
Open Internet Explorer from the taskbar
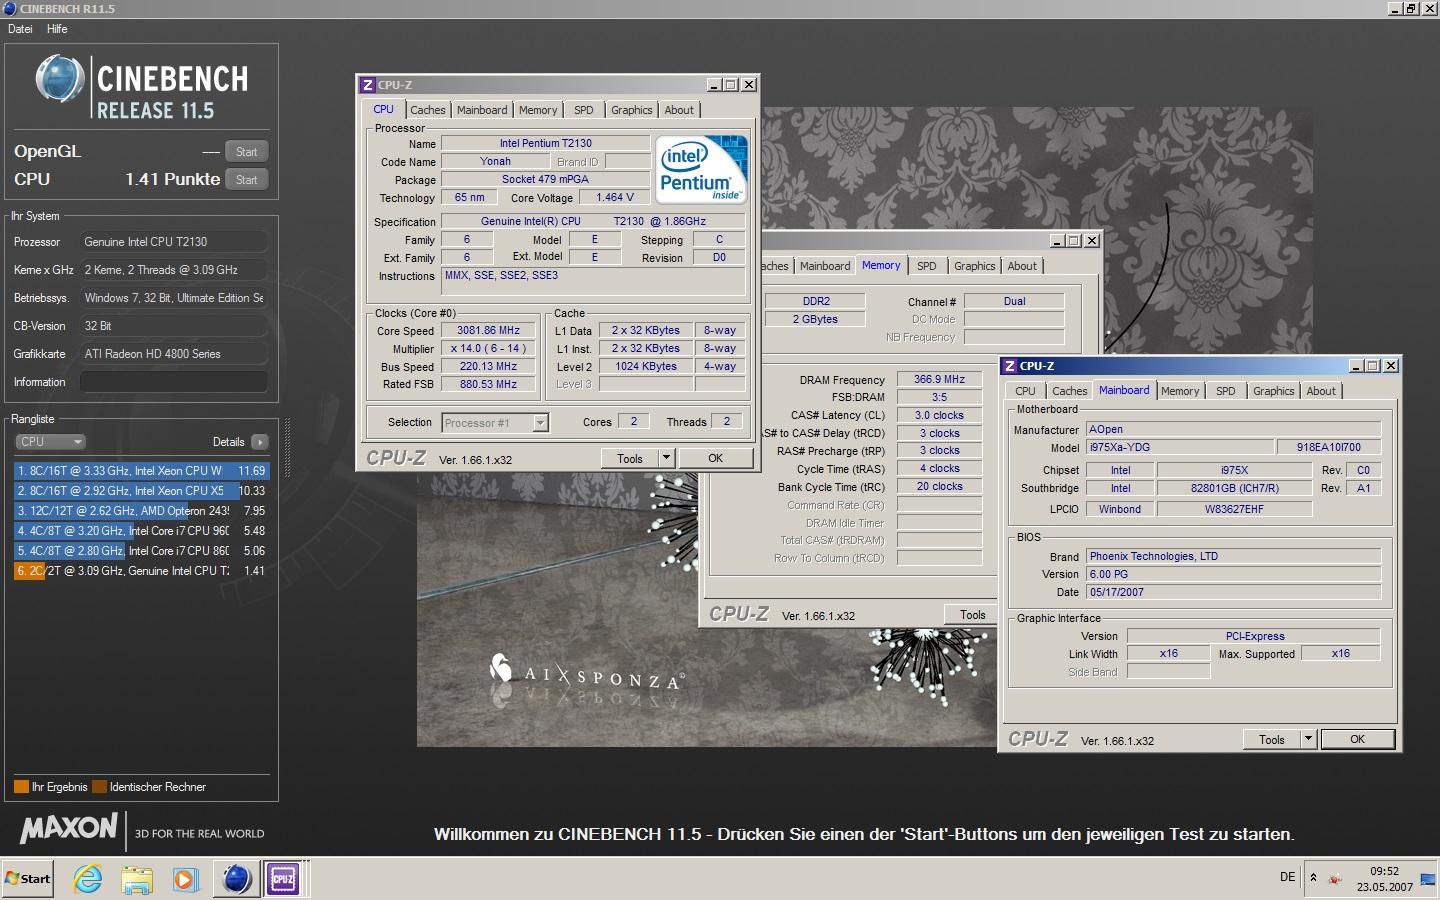coord(89,879)
